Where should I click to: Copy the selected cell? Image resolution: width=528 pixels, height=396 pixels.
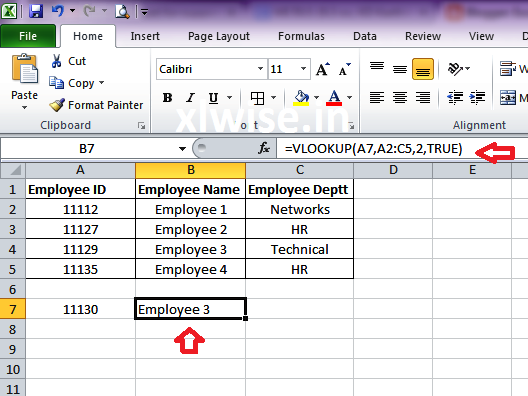71,83
